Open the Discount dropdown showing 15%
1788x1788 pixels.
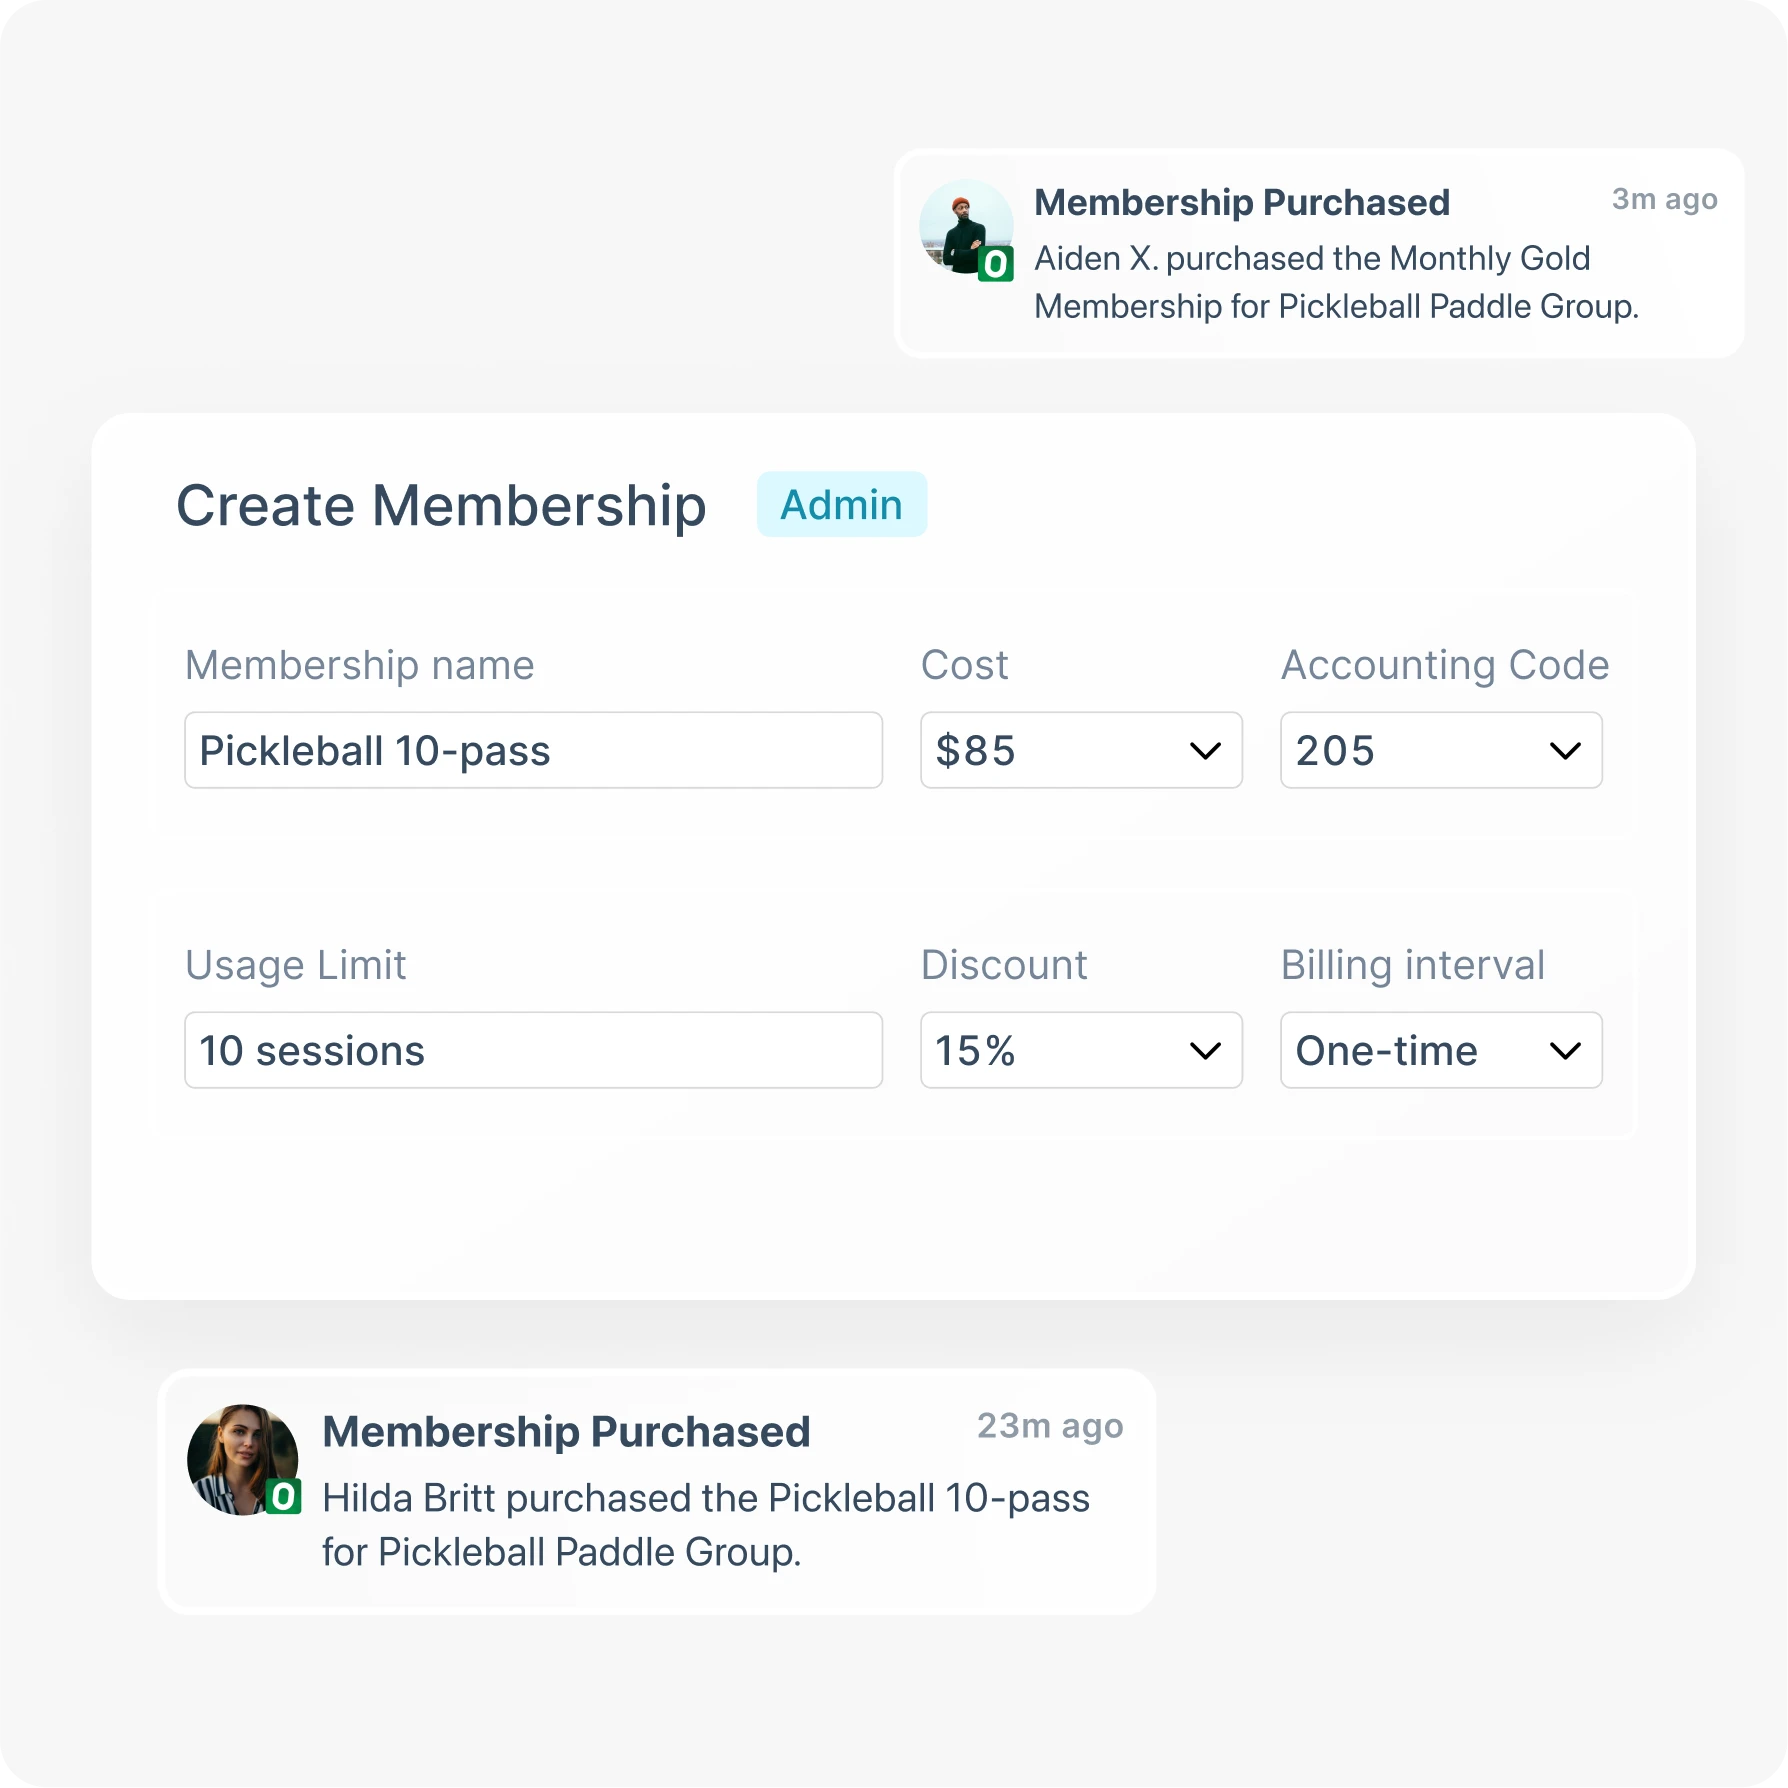(x=1080, y=1051)
